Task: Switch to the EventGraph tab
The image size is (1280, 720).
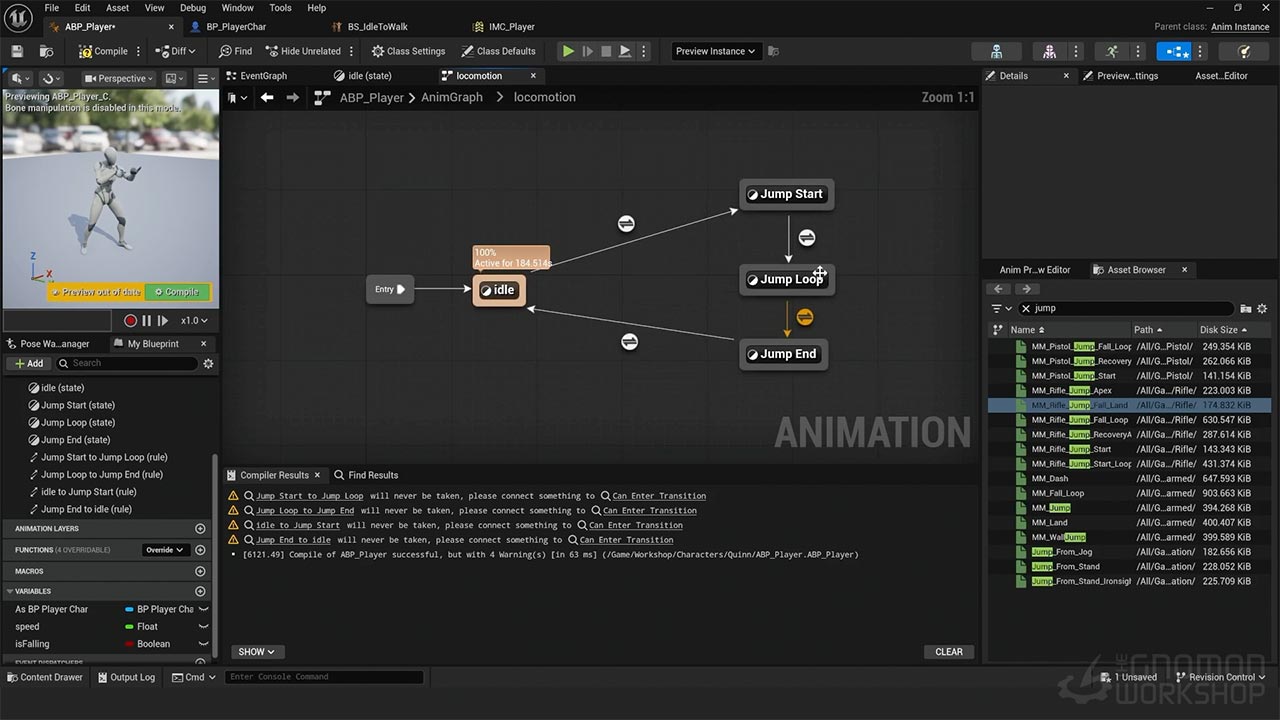Action: point(262,76)
